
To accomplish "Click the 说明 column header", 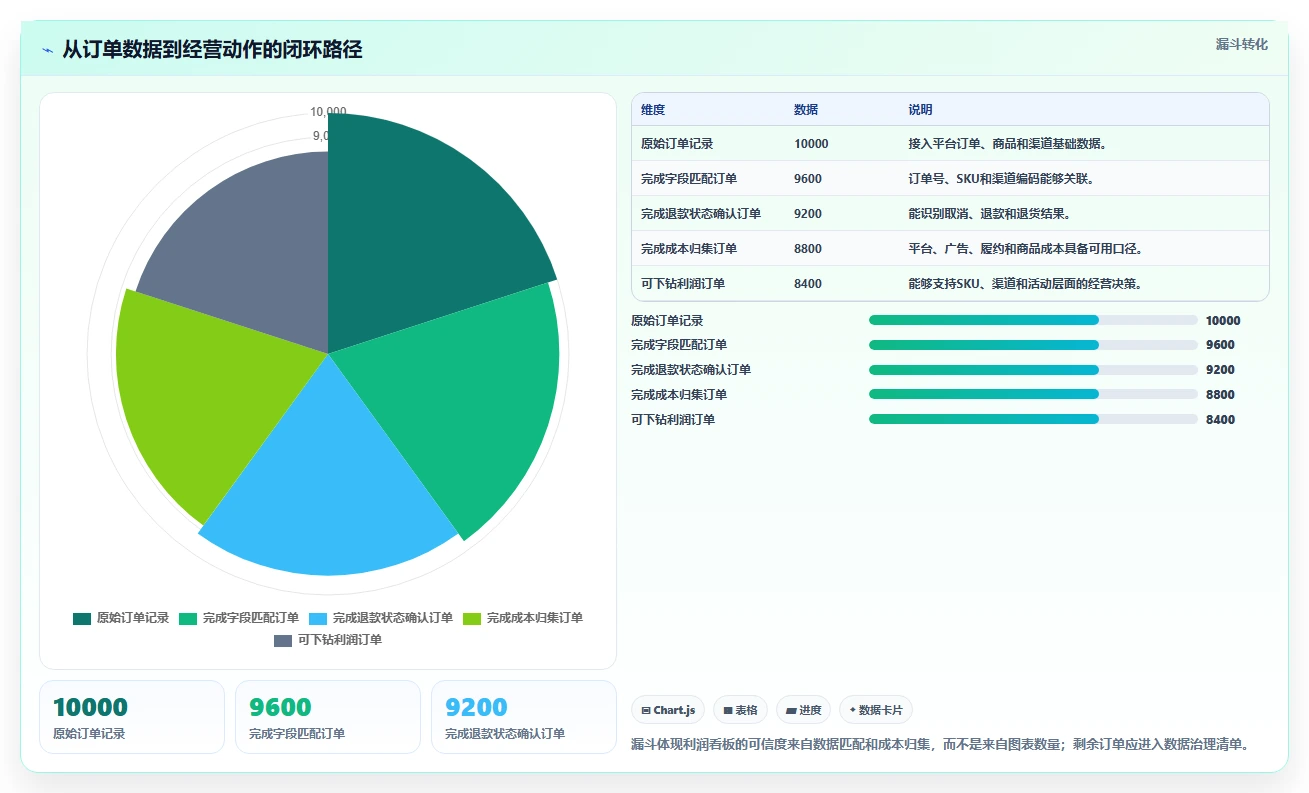I will (920, 110).
